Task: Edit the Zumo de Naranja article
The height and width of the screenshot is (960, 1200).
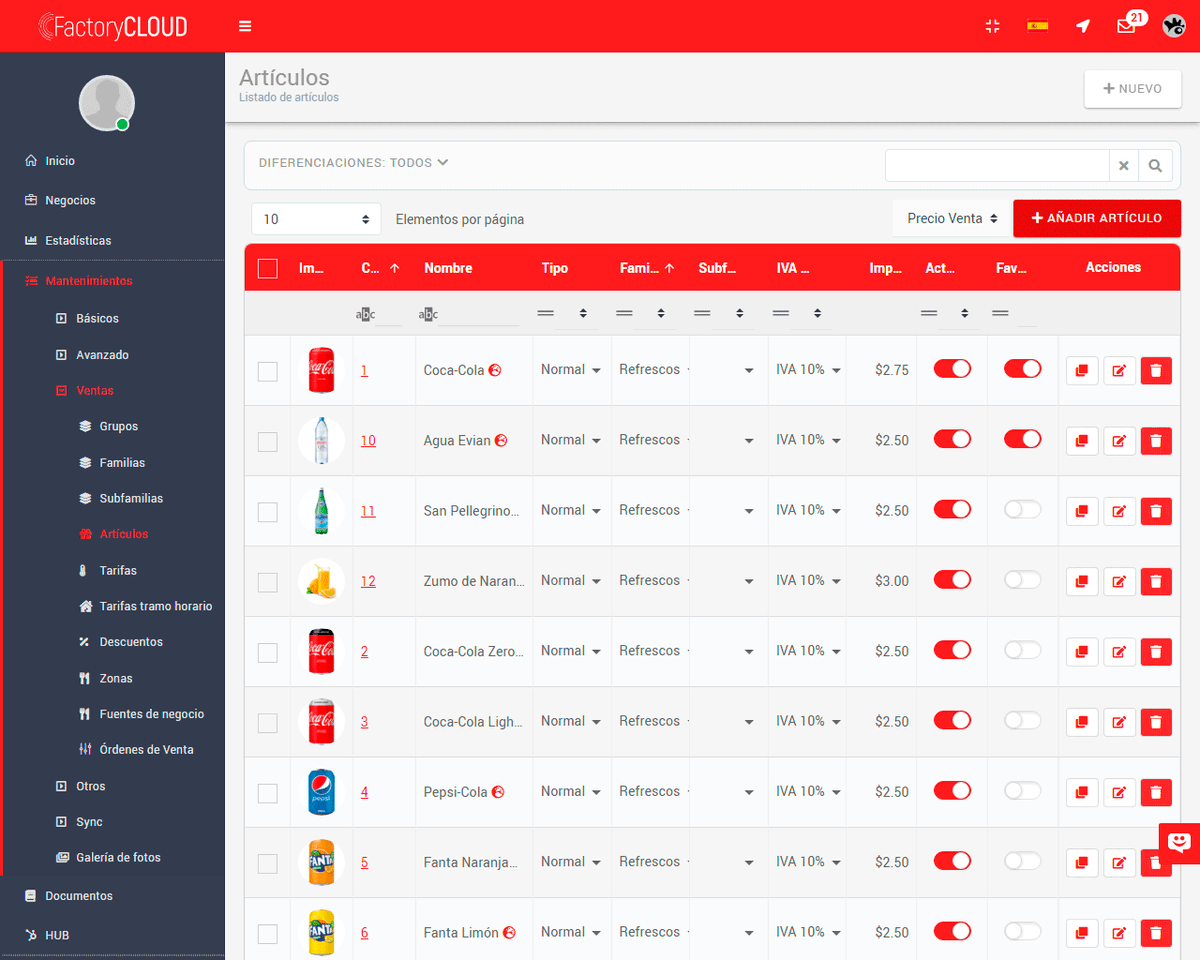Action: click(1119, 581)
